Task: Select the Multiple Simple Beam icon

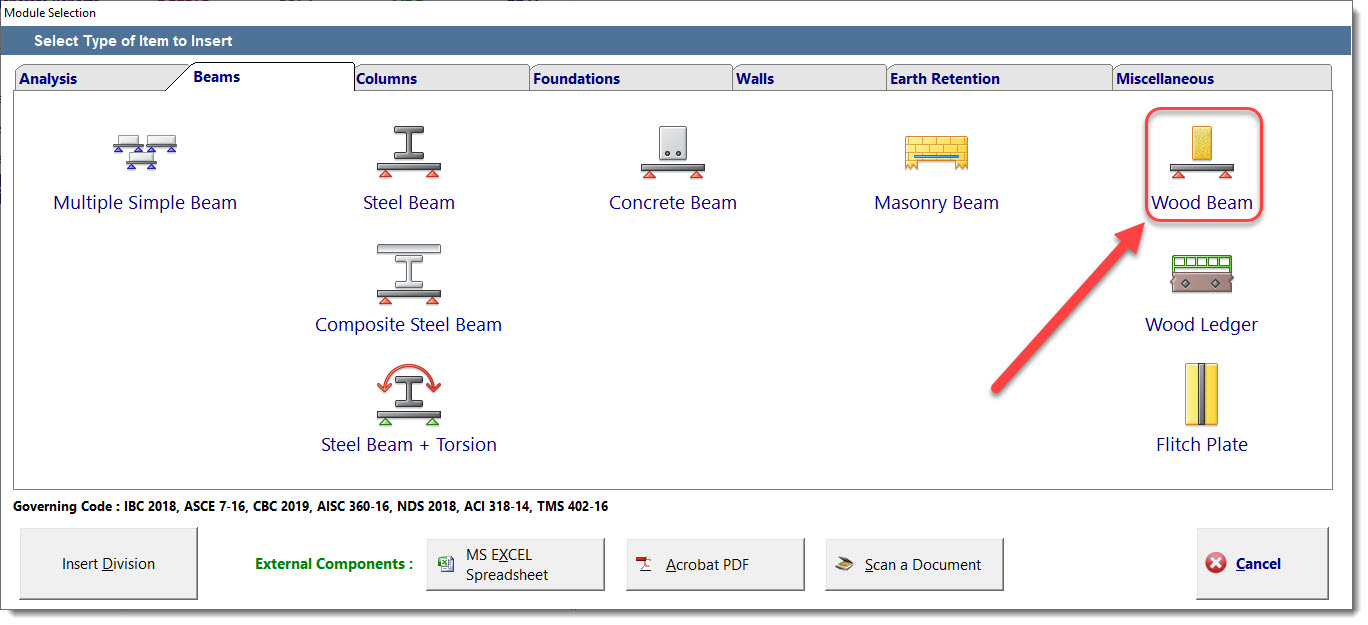Action: pyautogui.click(x=145, y=153)
